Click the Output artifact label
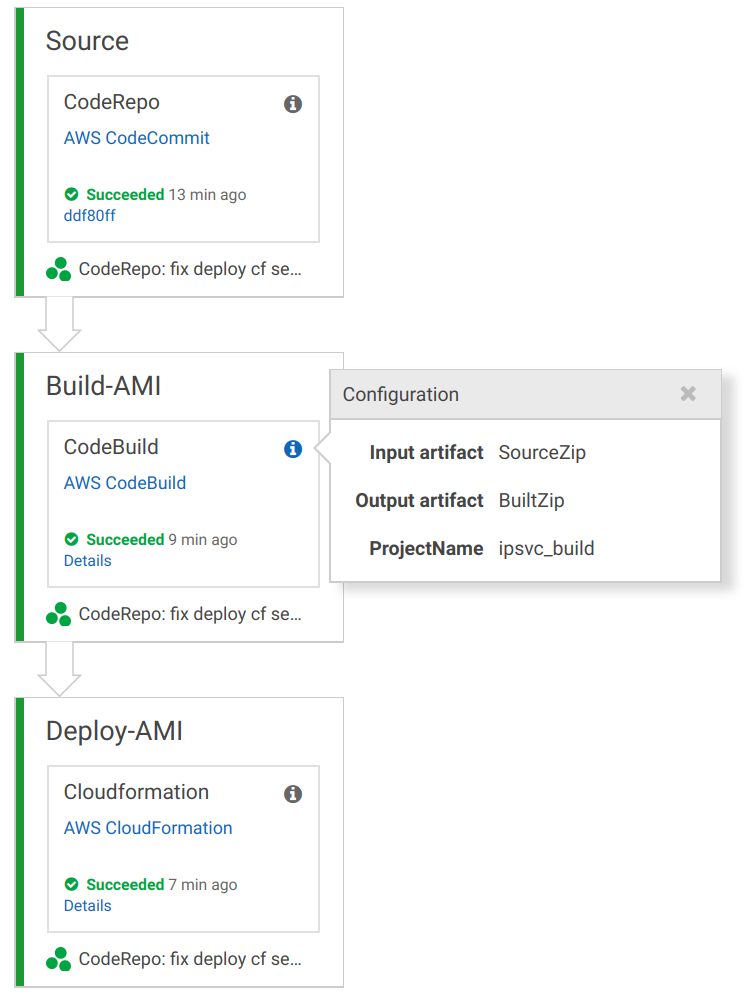The width and height of the screenshot is (746, 998). pos(419,500)
